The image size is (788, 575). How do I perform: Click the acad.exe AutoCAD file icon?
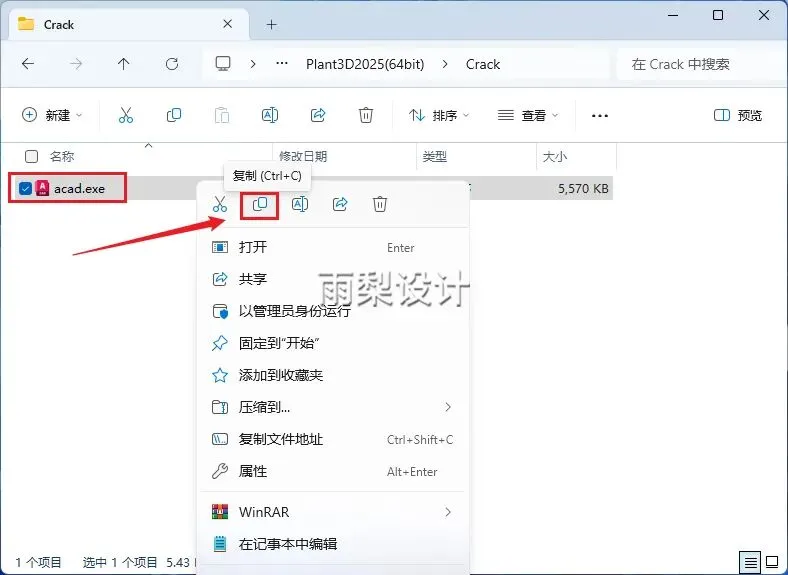tap(43, 188)
